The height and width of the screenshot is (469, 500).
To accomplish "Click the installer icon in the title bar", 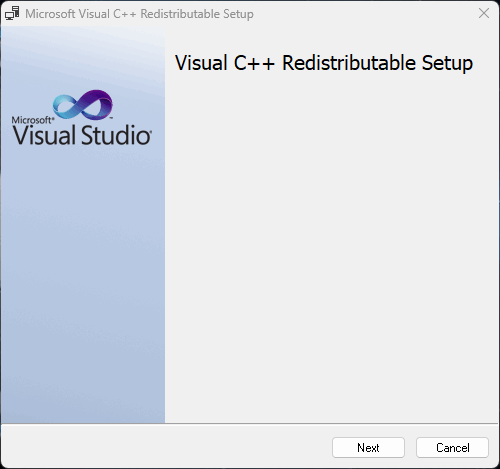I will 12,13.
